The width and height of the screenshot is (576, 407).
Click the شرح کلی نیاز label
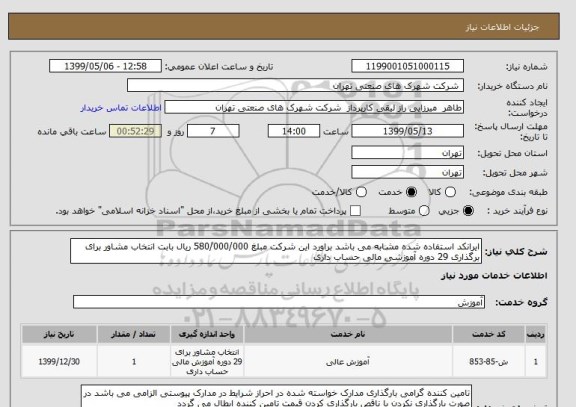(516, 252)
